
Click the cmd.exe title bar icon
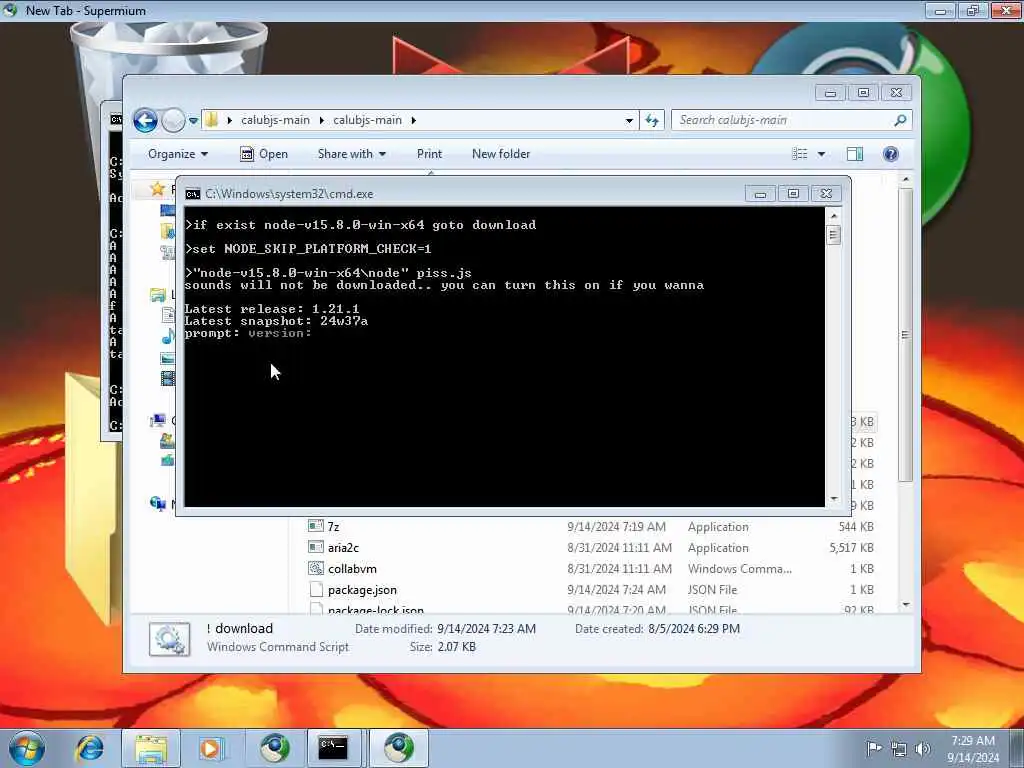(193, 194)
